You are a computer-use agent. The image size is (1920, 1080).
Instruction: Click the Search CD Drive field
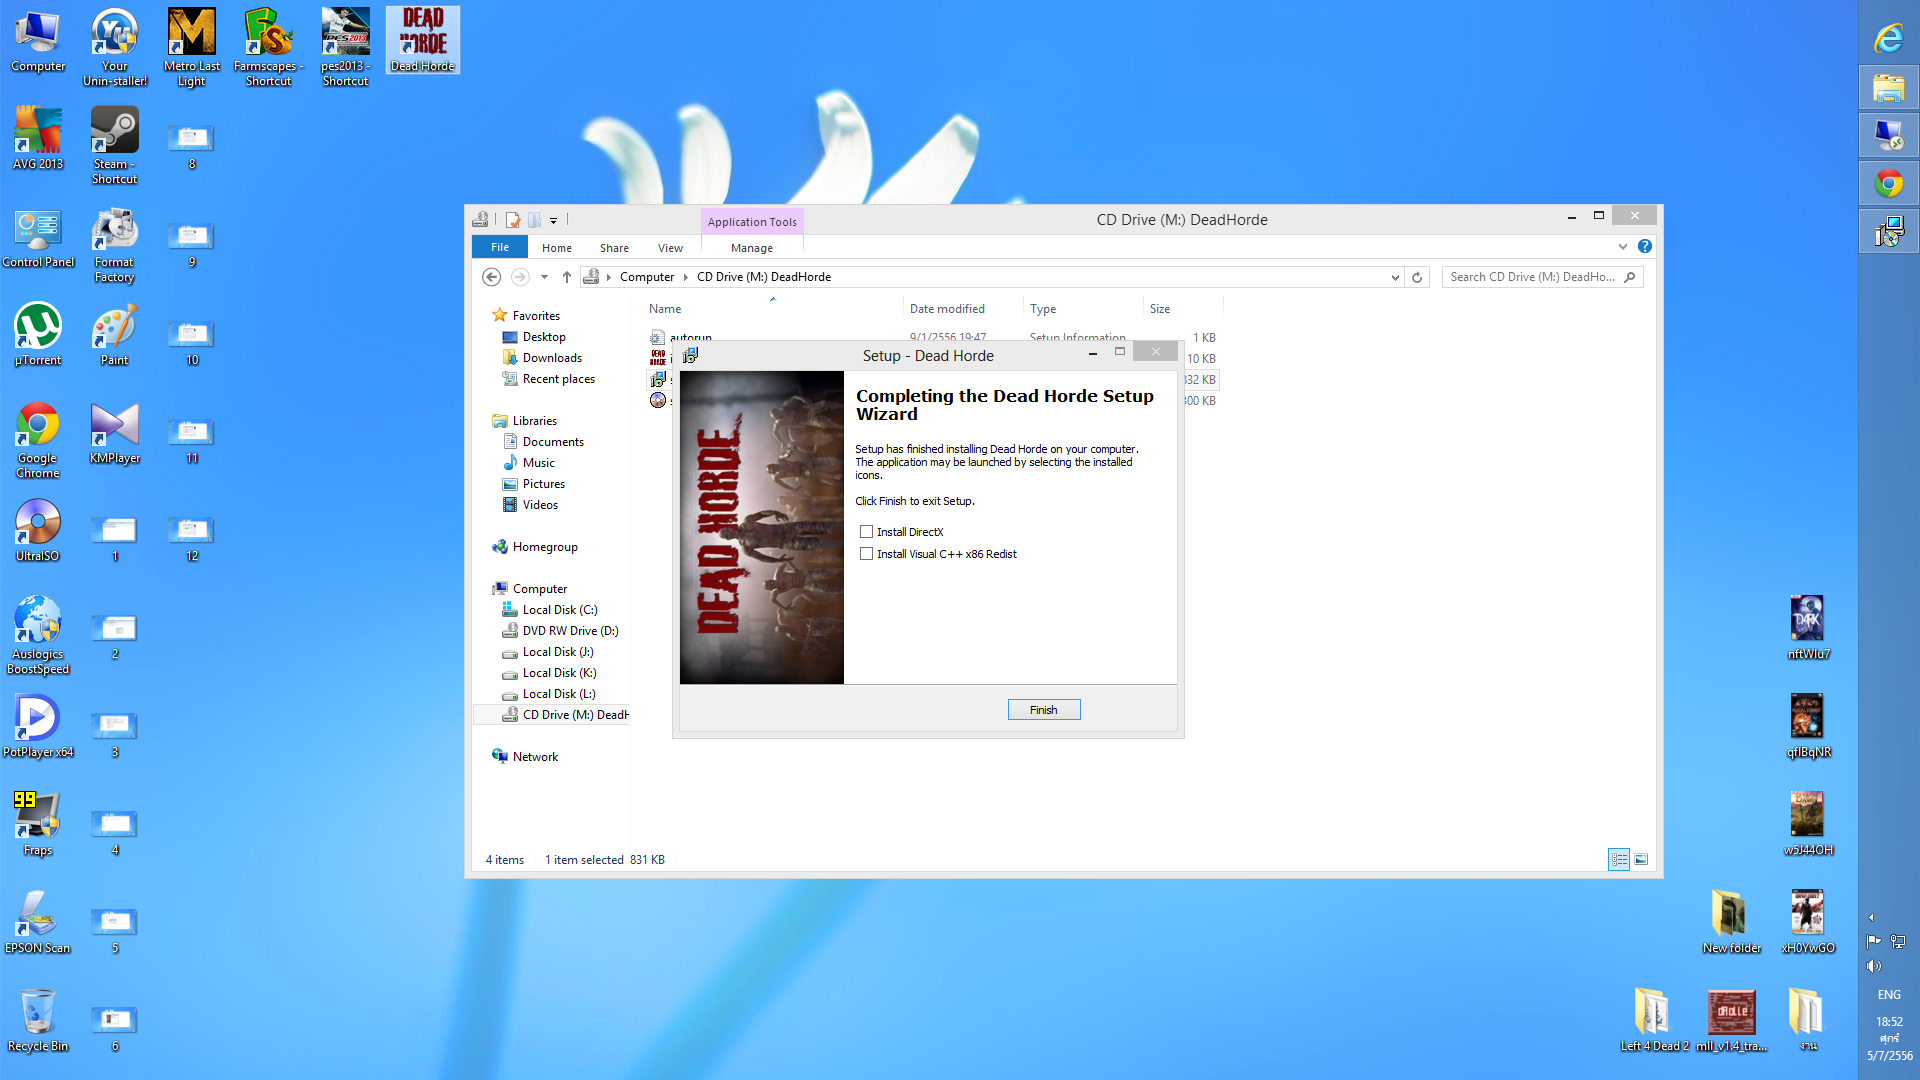(x=1532, y=277)
